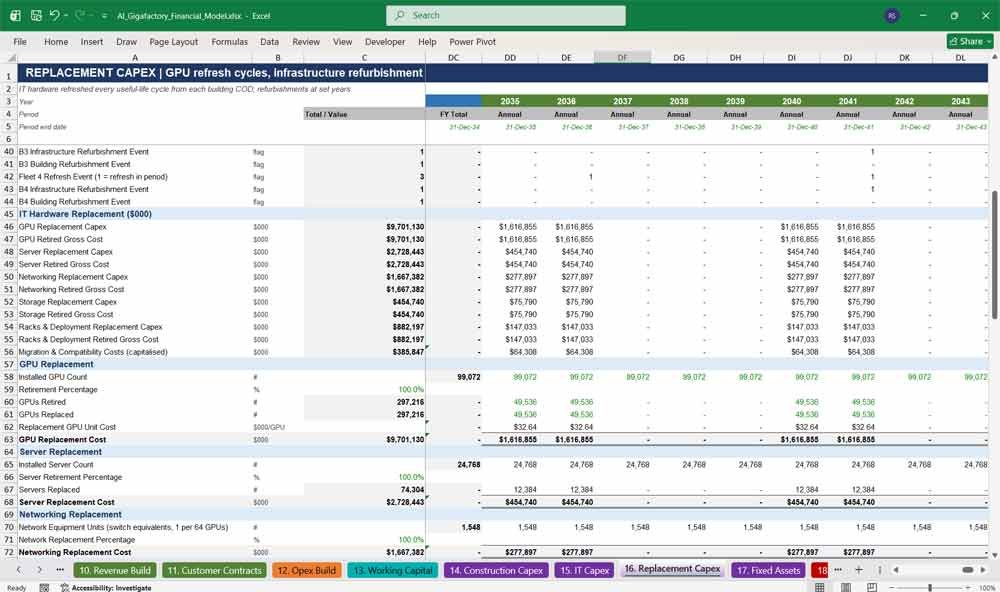This screenshot has width=1000, height=592.
Task: Click the ellipsis for more sheets on right
Action: coord(838,570)
